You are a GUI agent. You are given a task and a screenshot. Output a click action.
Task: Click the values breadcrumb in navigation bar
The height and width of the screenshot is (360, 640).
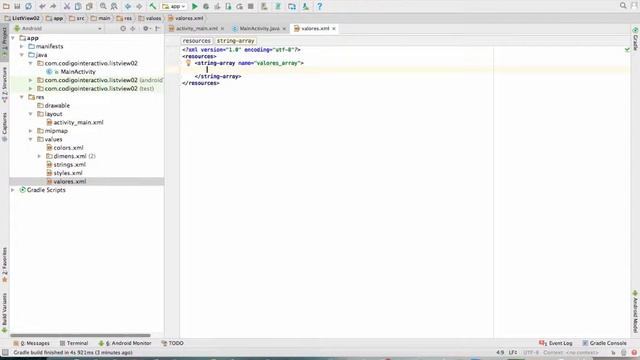[x=150, y=18]
